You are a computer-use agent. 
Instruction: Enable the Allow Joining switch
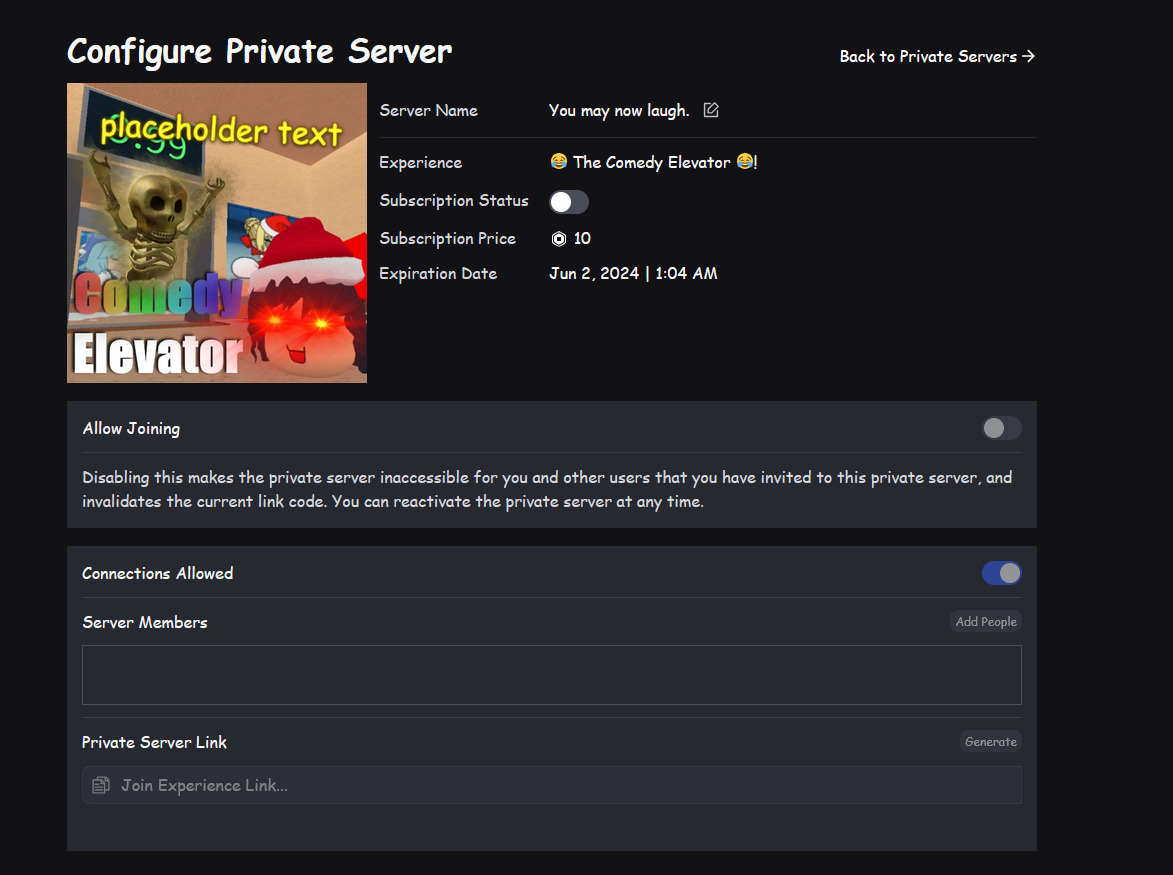1002,428
